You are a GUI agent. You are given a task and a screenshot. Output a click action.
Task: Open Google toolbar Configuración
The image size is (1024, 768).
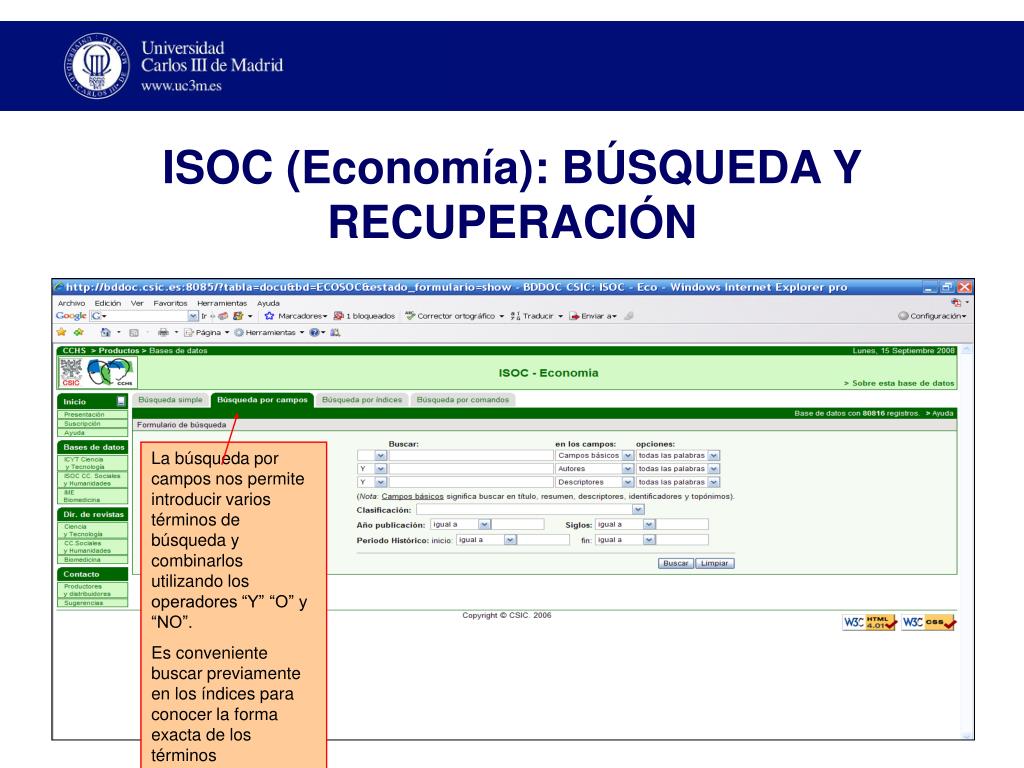pos(932,316)
